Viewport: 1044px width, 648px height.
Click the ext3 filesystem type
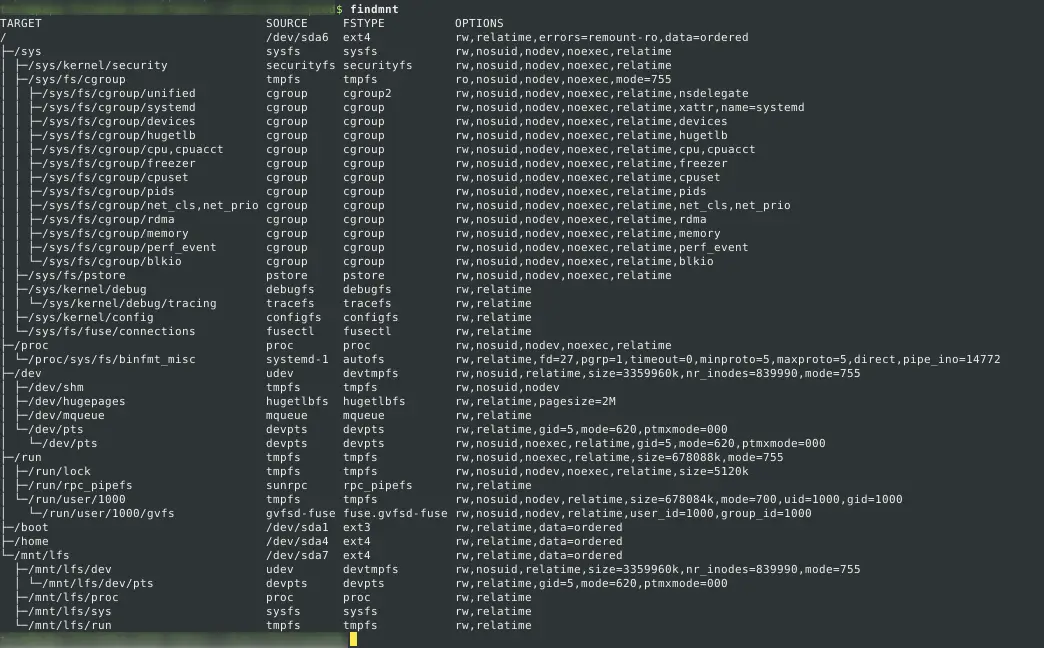pos(357,527)
